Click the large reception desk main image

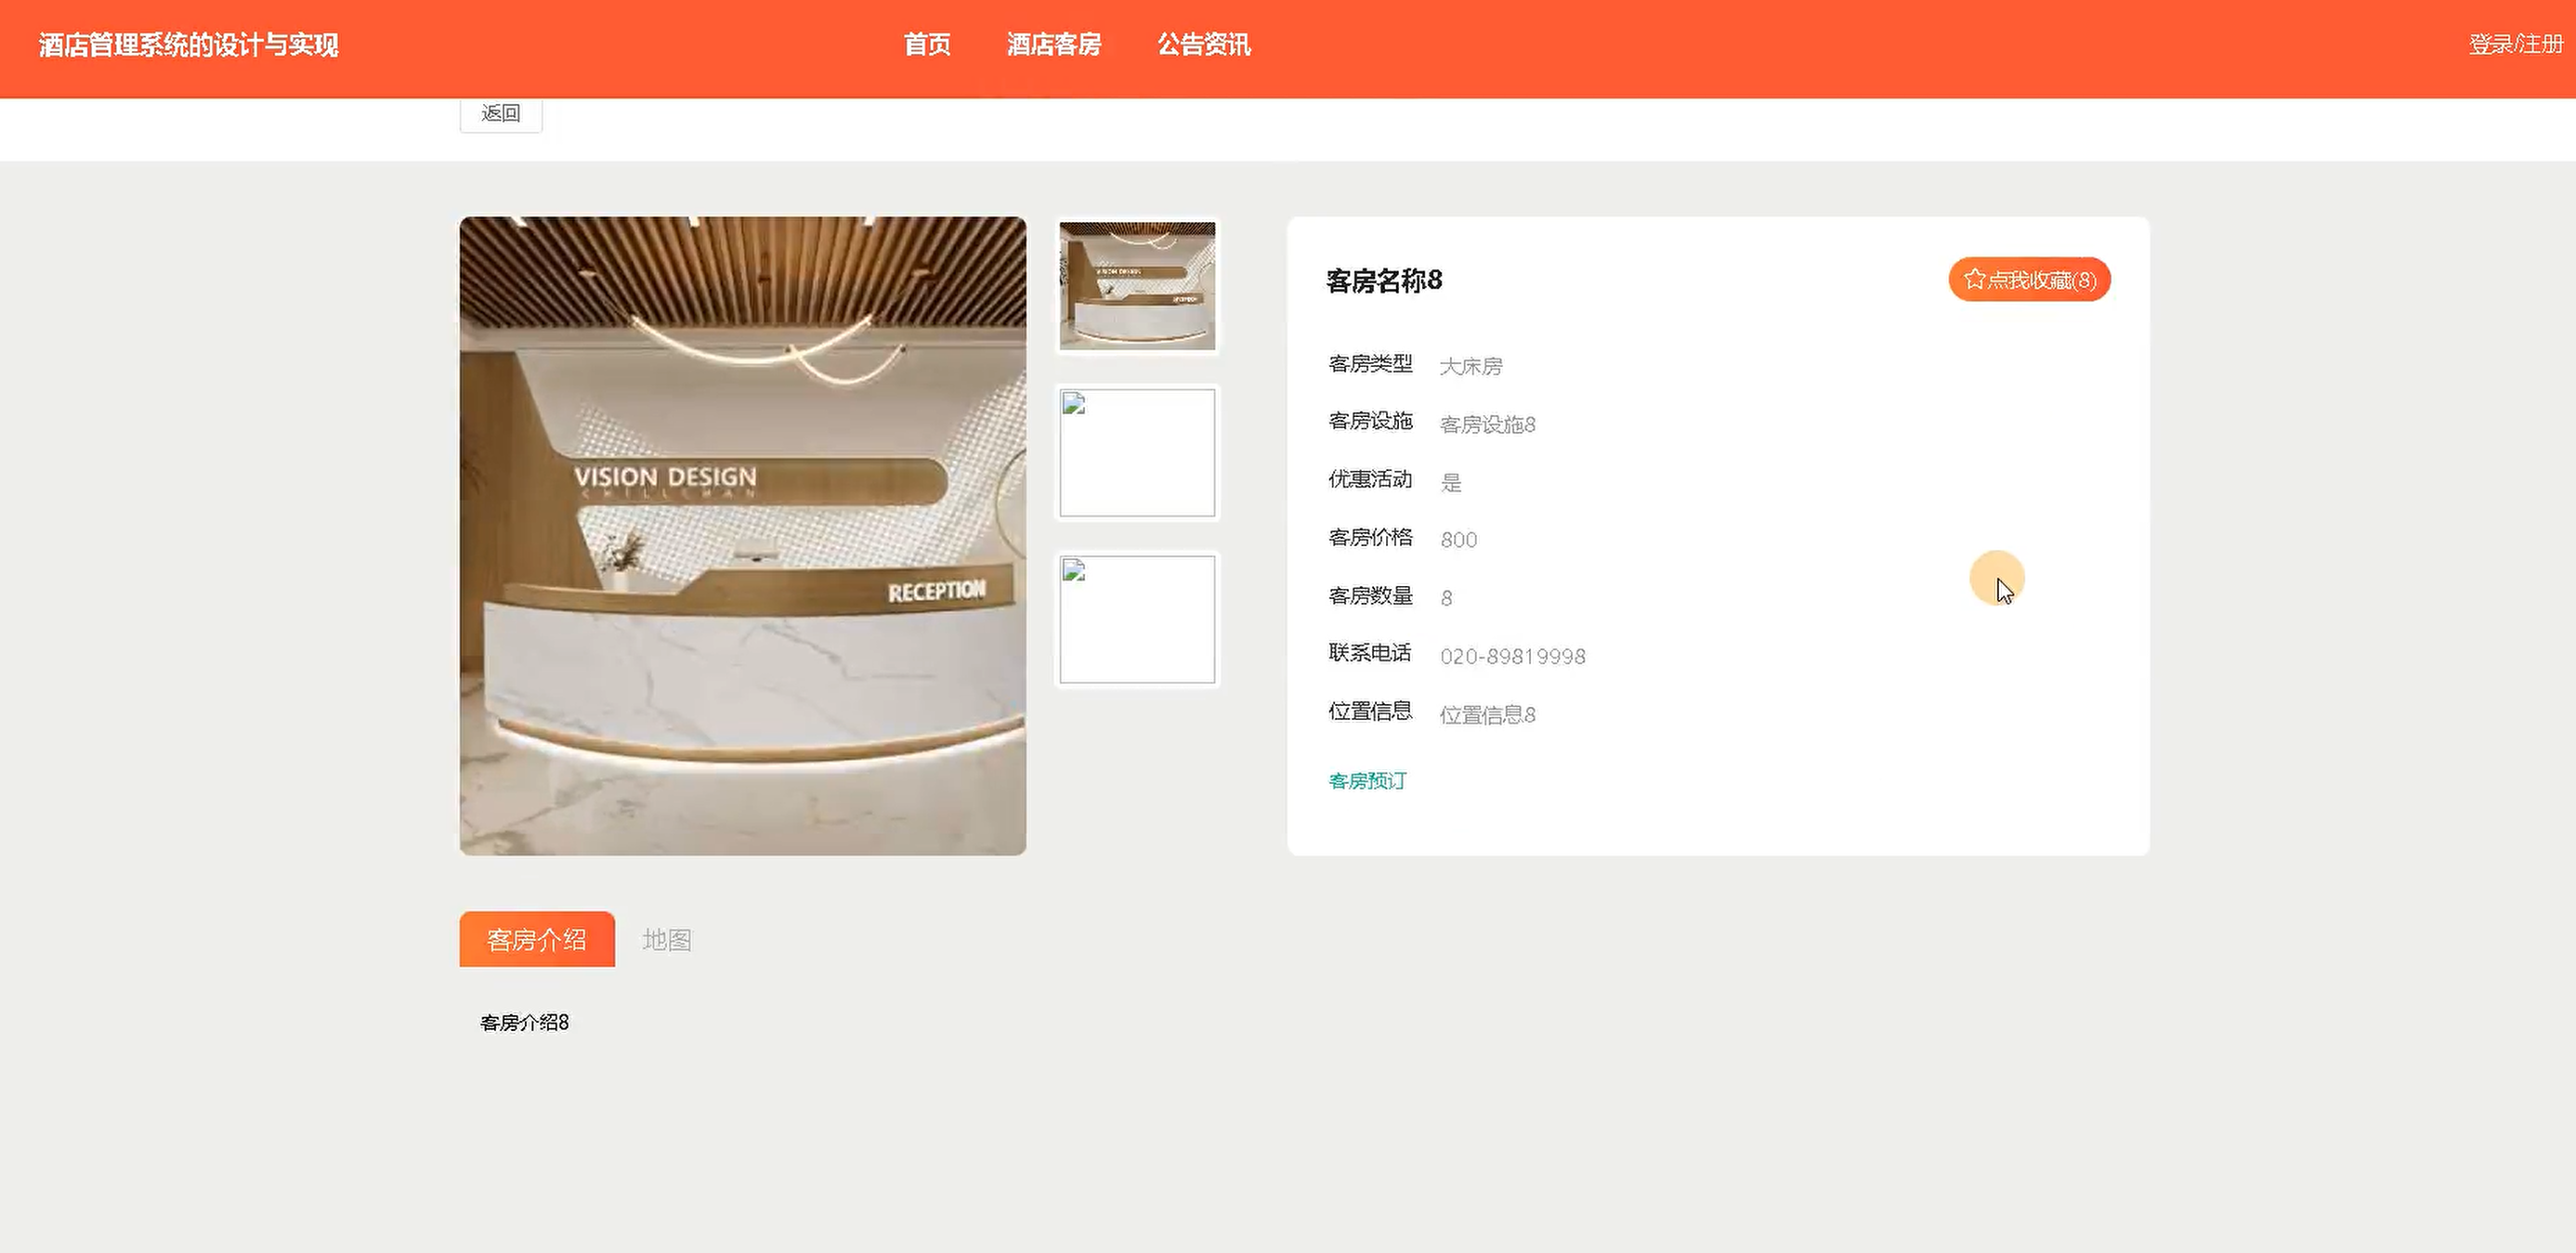[x=743, y=536]
